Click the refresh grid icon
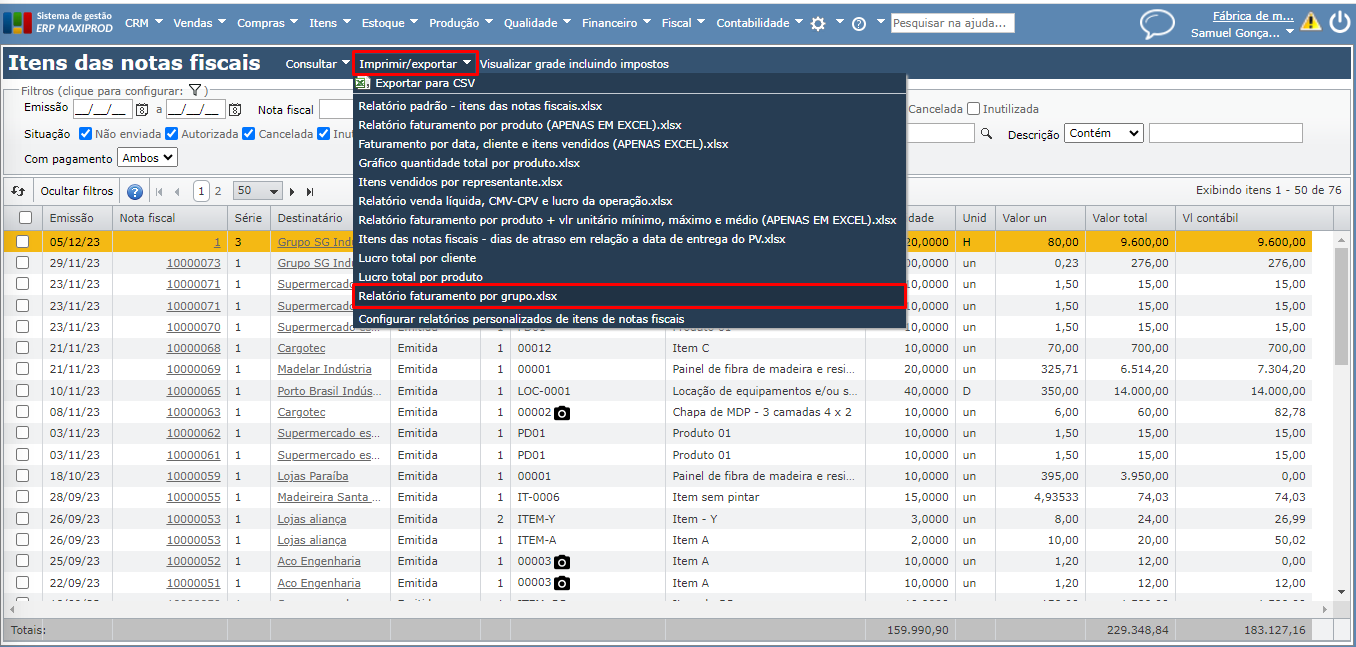The height and width of the screenshot is (647, 1356). point(17,191)
